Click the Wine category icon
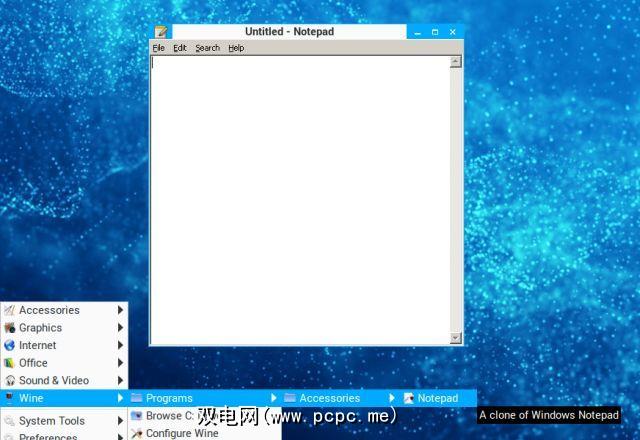The image size is (640, 440). 9,397
